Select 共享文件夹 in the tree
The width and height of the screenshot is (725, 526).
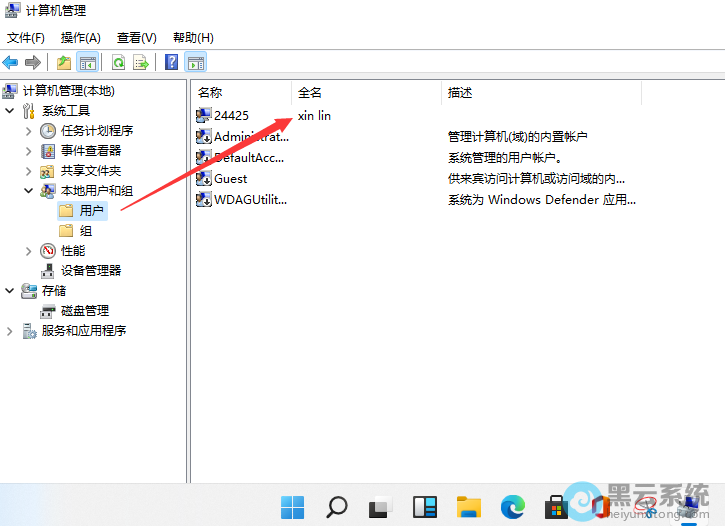click(91, 171)
